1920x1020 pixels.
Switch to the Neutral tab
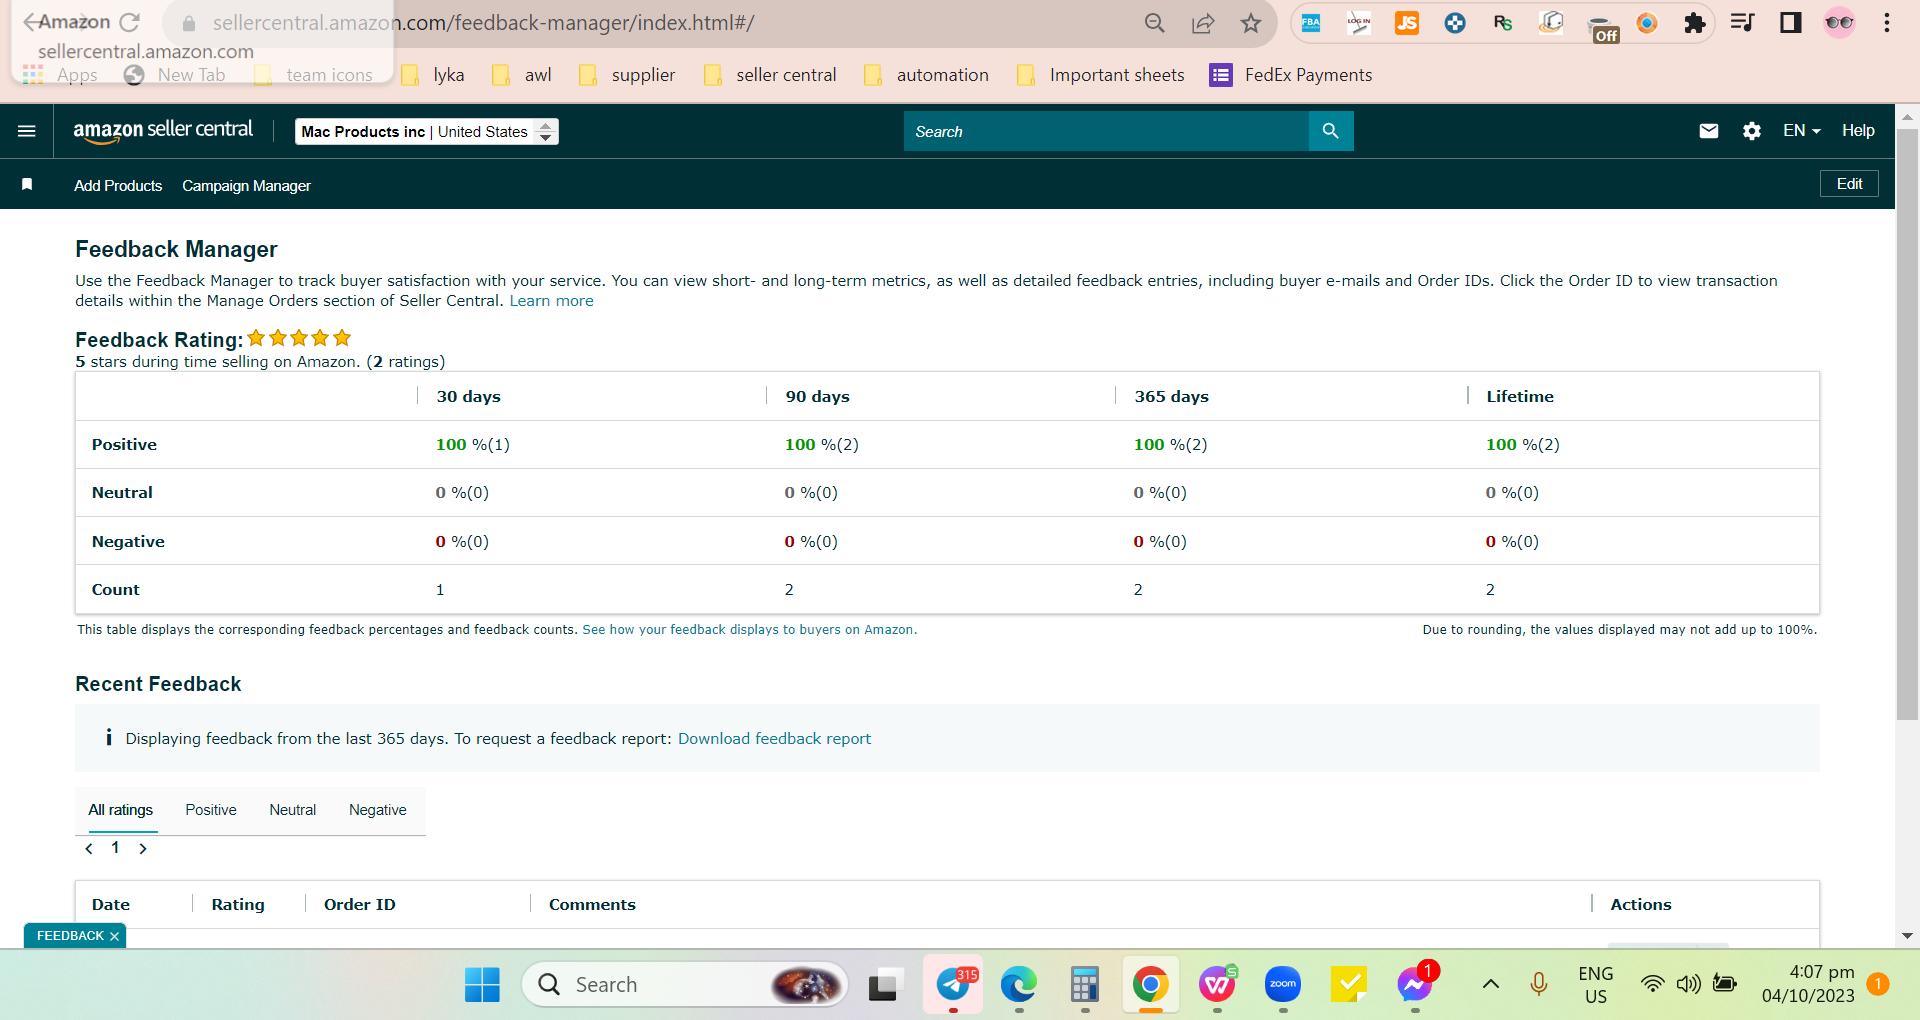[x=292, y=810]
